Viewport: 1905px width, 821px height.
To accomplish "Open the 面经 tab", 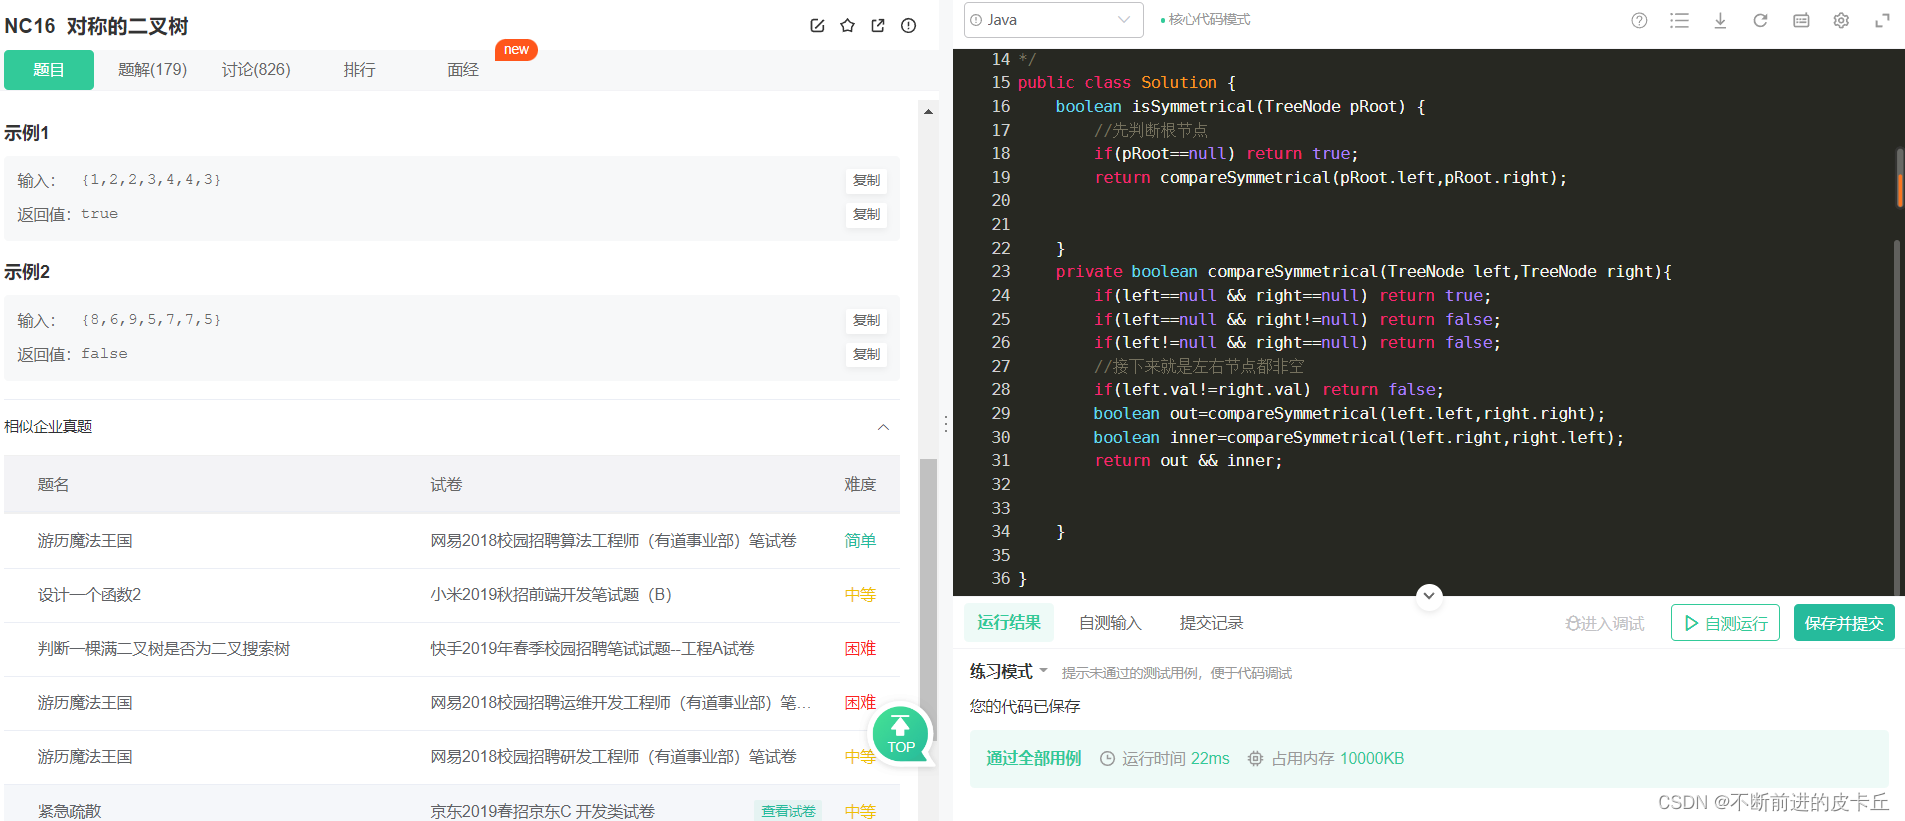I will [x=463, y=70].
